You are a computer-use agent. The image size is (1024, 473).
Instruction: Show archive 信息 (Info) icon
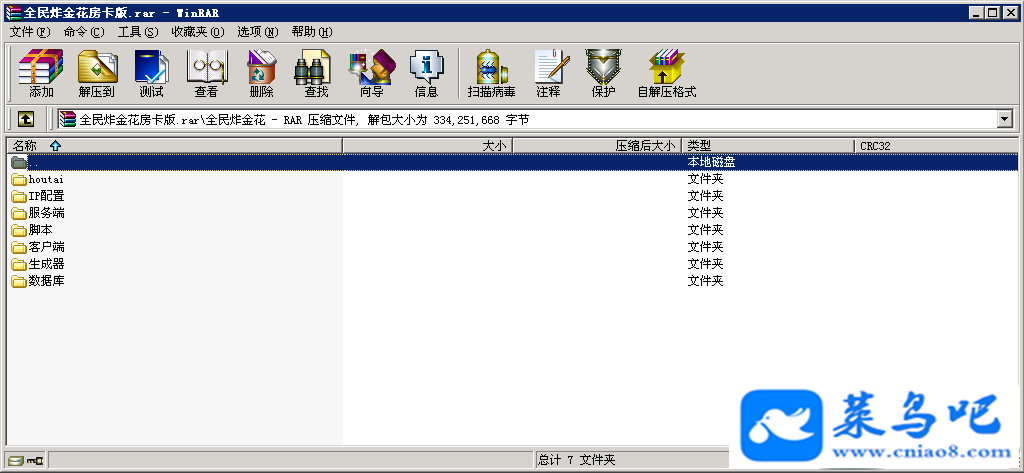tap(426, 73)
